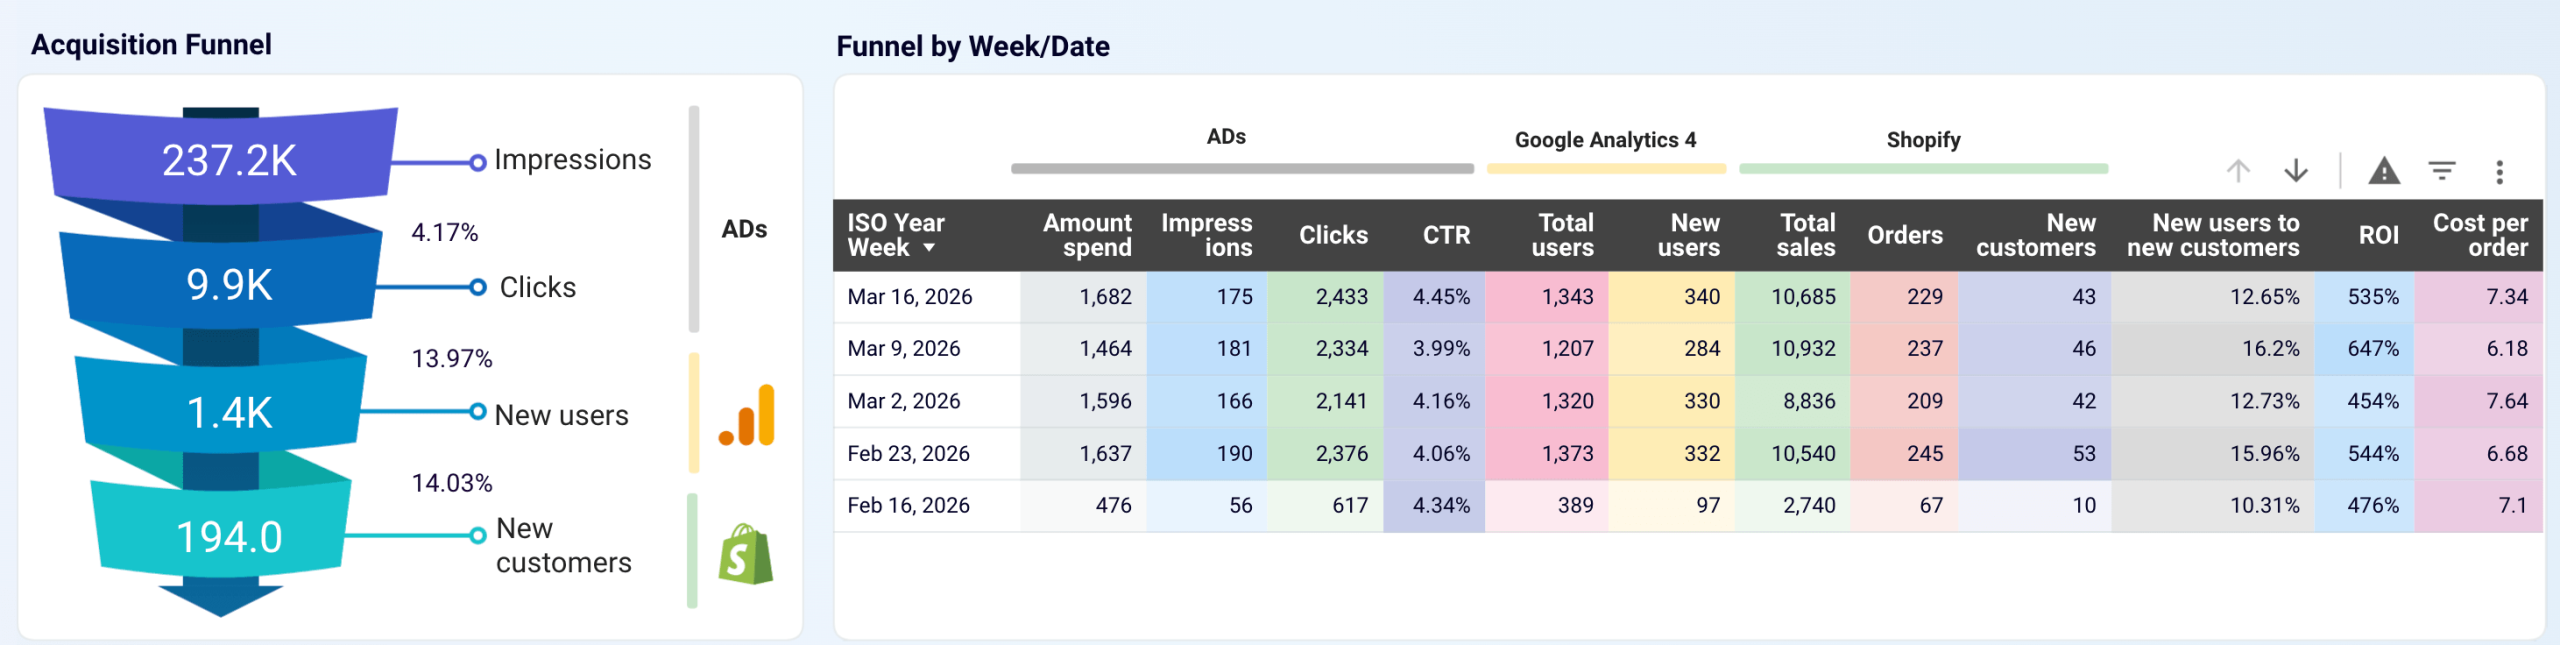Viewport: 2560px width, 645px height.
Task: Select the Clicks column header
Action: [x=1333, y=235]
